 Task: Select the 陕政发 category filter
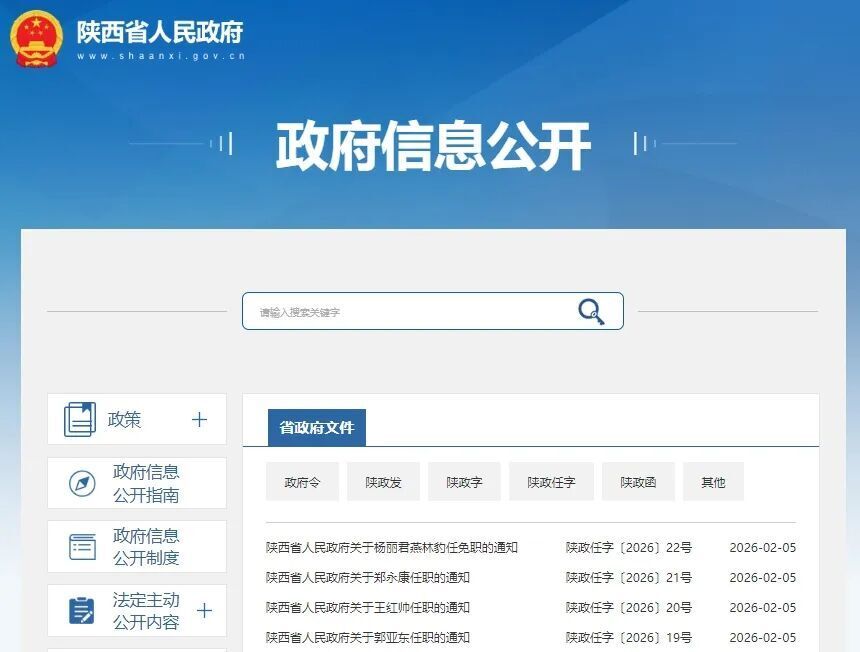pyautogui.click(x=382, y=482)
